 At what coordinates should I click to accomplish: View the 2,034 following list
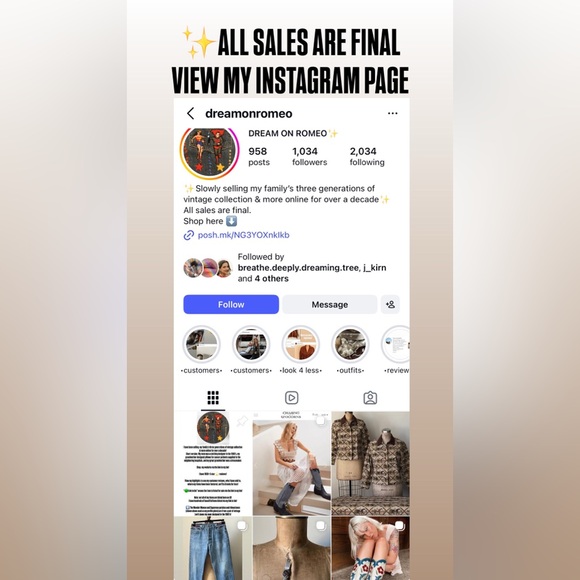click(x=367, y=156)
